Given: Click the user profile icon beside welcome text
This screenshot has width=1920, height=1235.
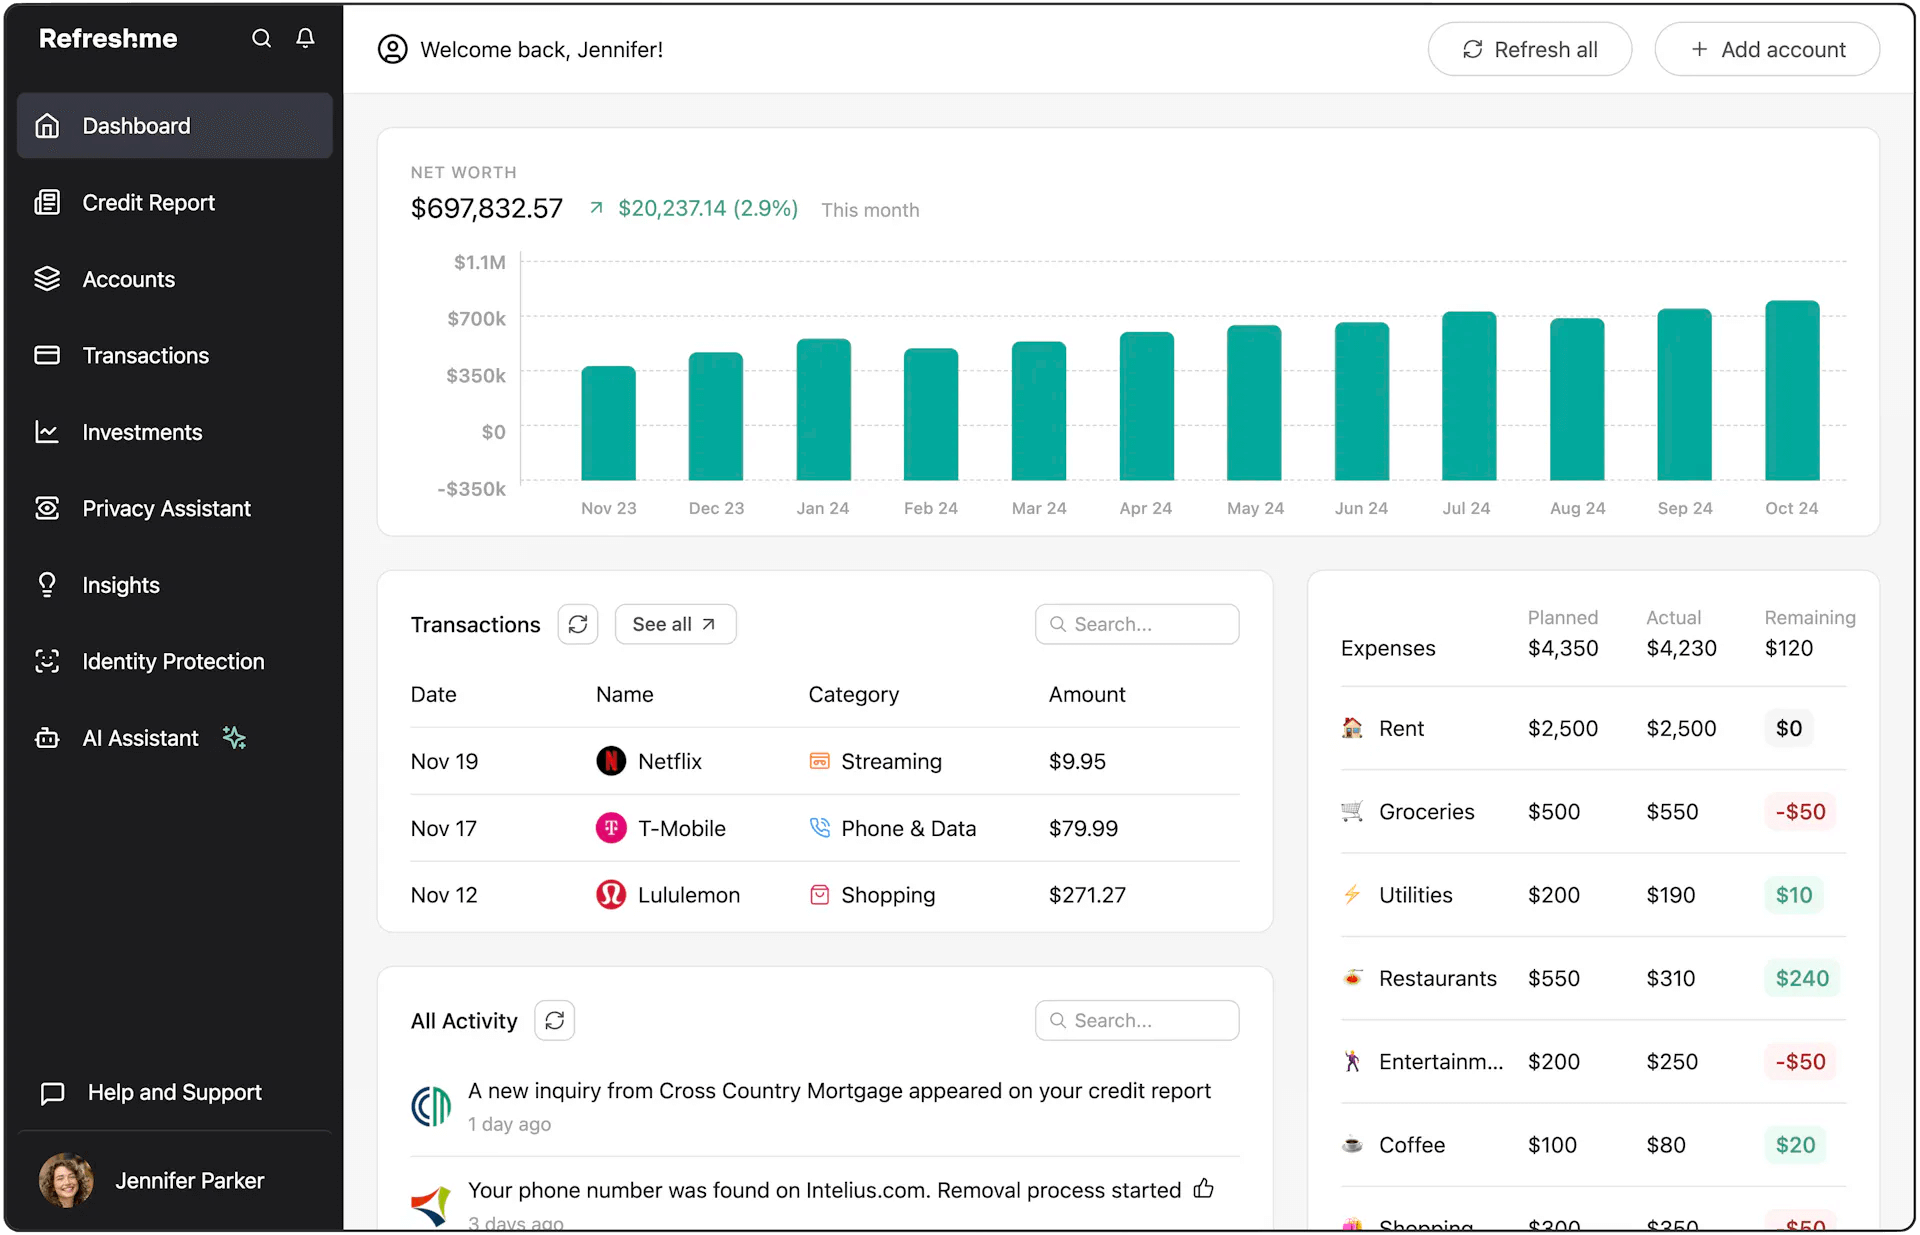Looking at the screenshot, I should point(392,49).
